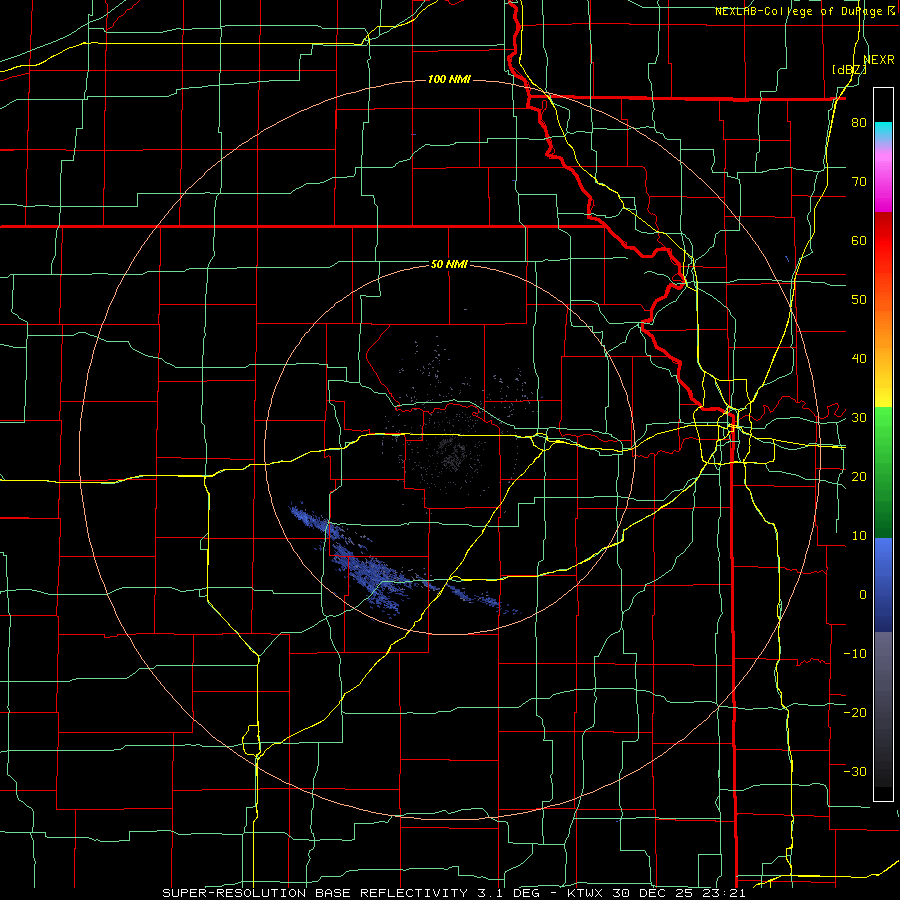This screenshot has width=900, height=900.
Task: Click the 100 NMI range ring label
Action: point(449,79)
